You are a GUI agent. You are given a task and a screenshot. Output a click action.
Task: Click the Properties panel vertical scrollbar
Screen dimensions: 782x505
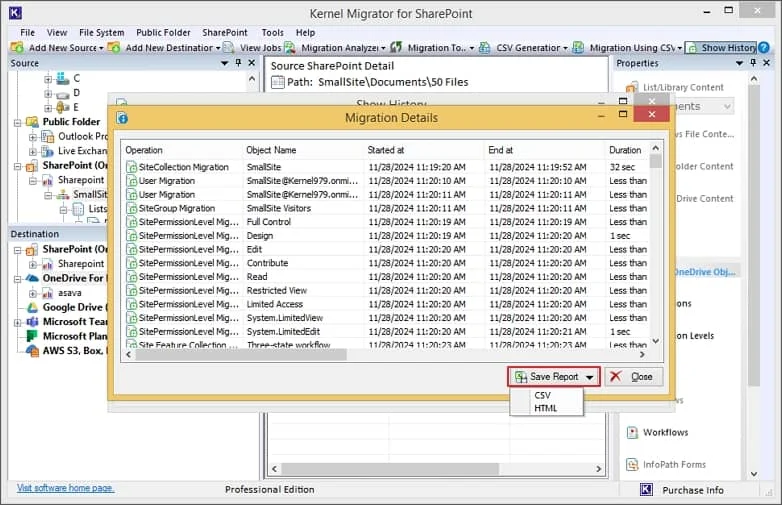(x=754, y=234)
